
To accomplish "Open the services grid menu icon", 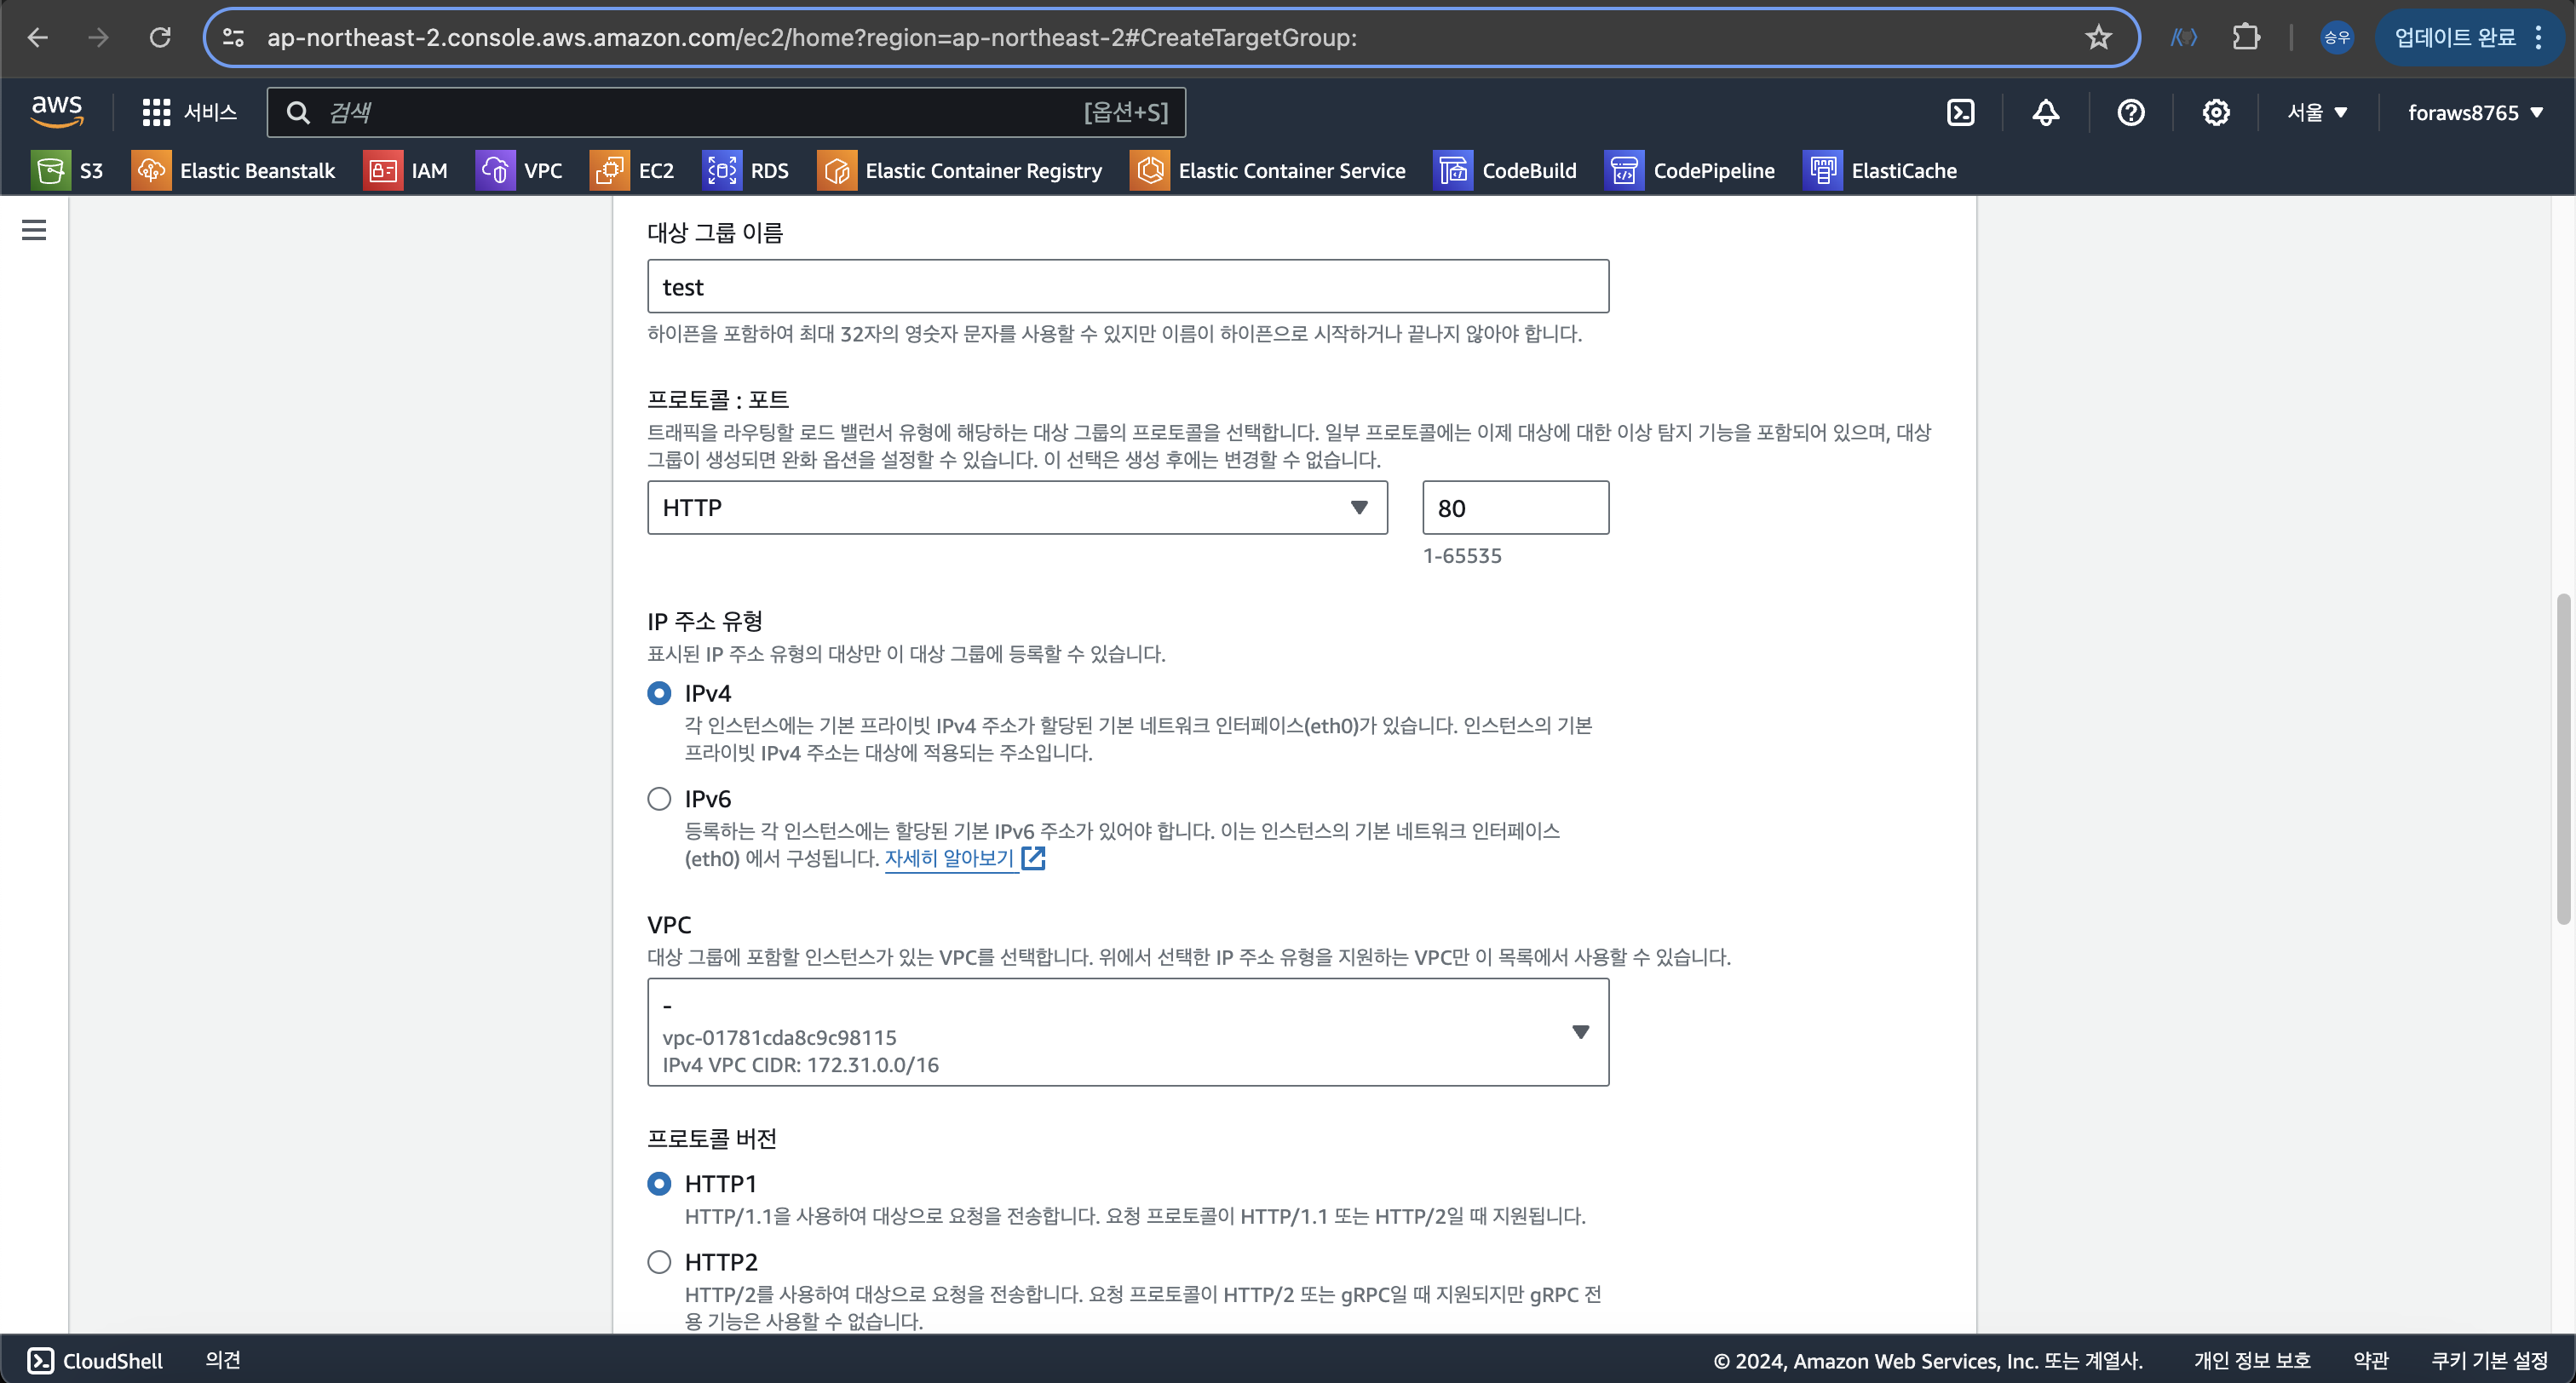I will pos(156,112).
